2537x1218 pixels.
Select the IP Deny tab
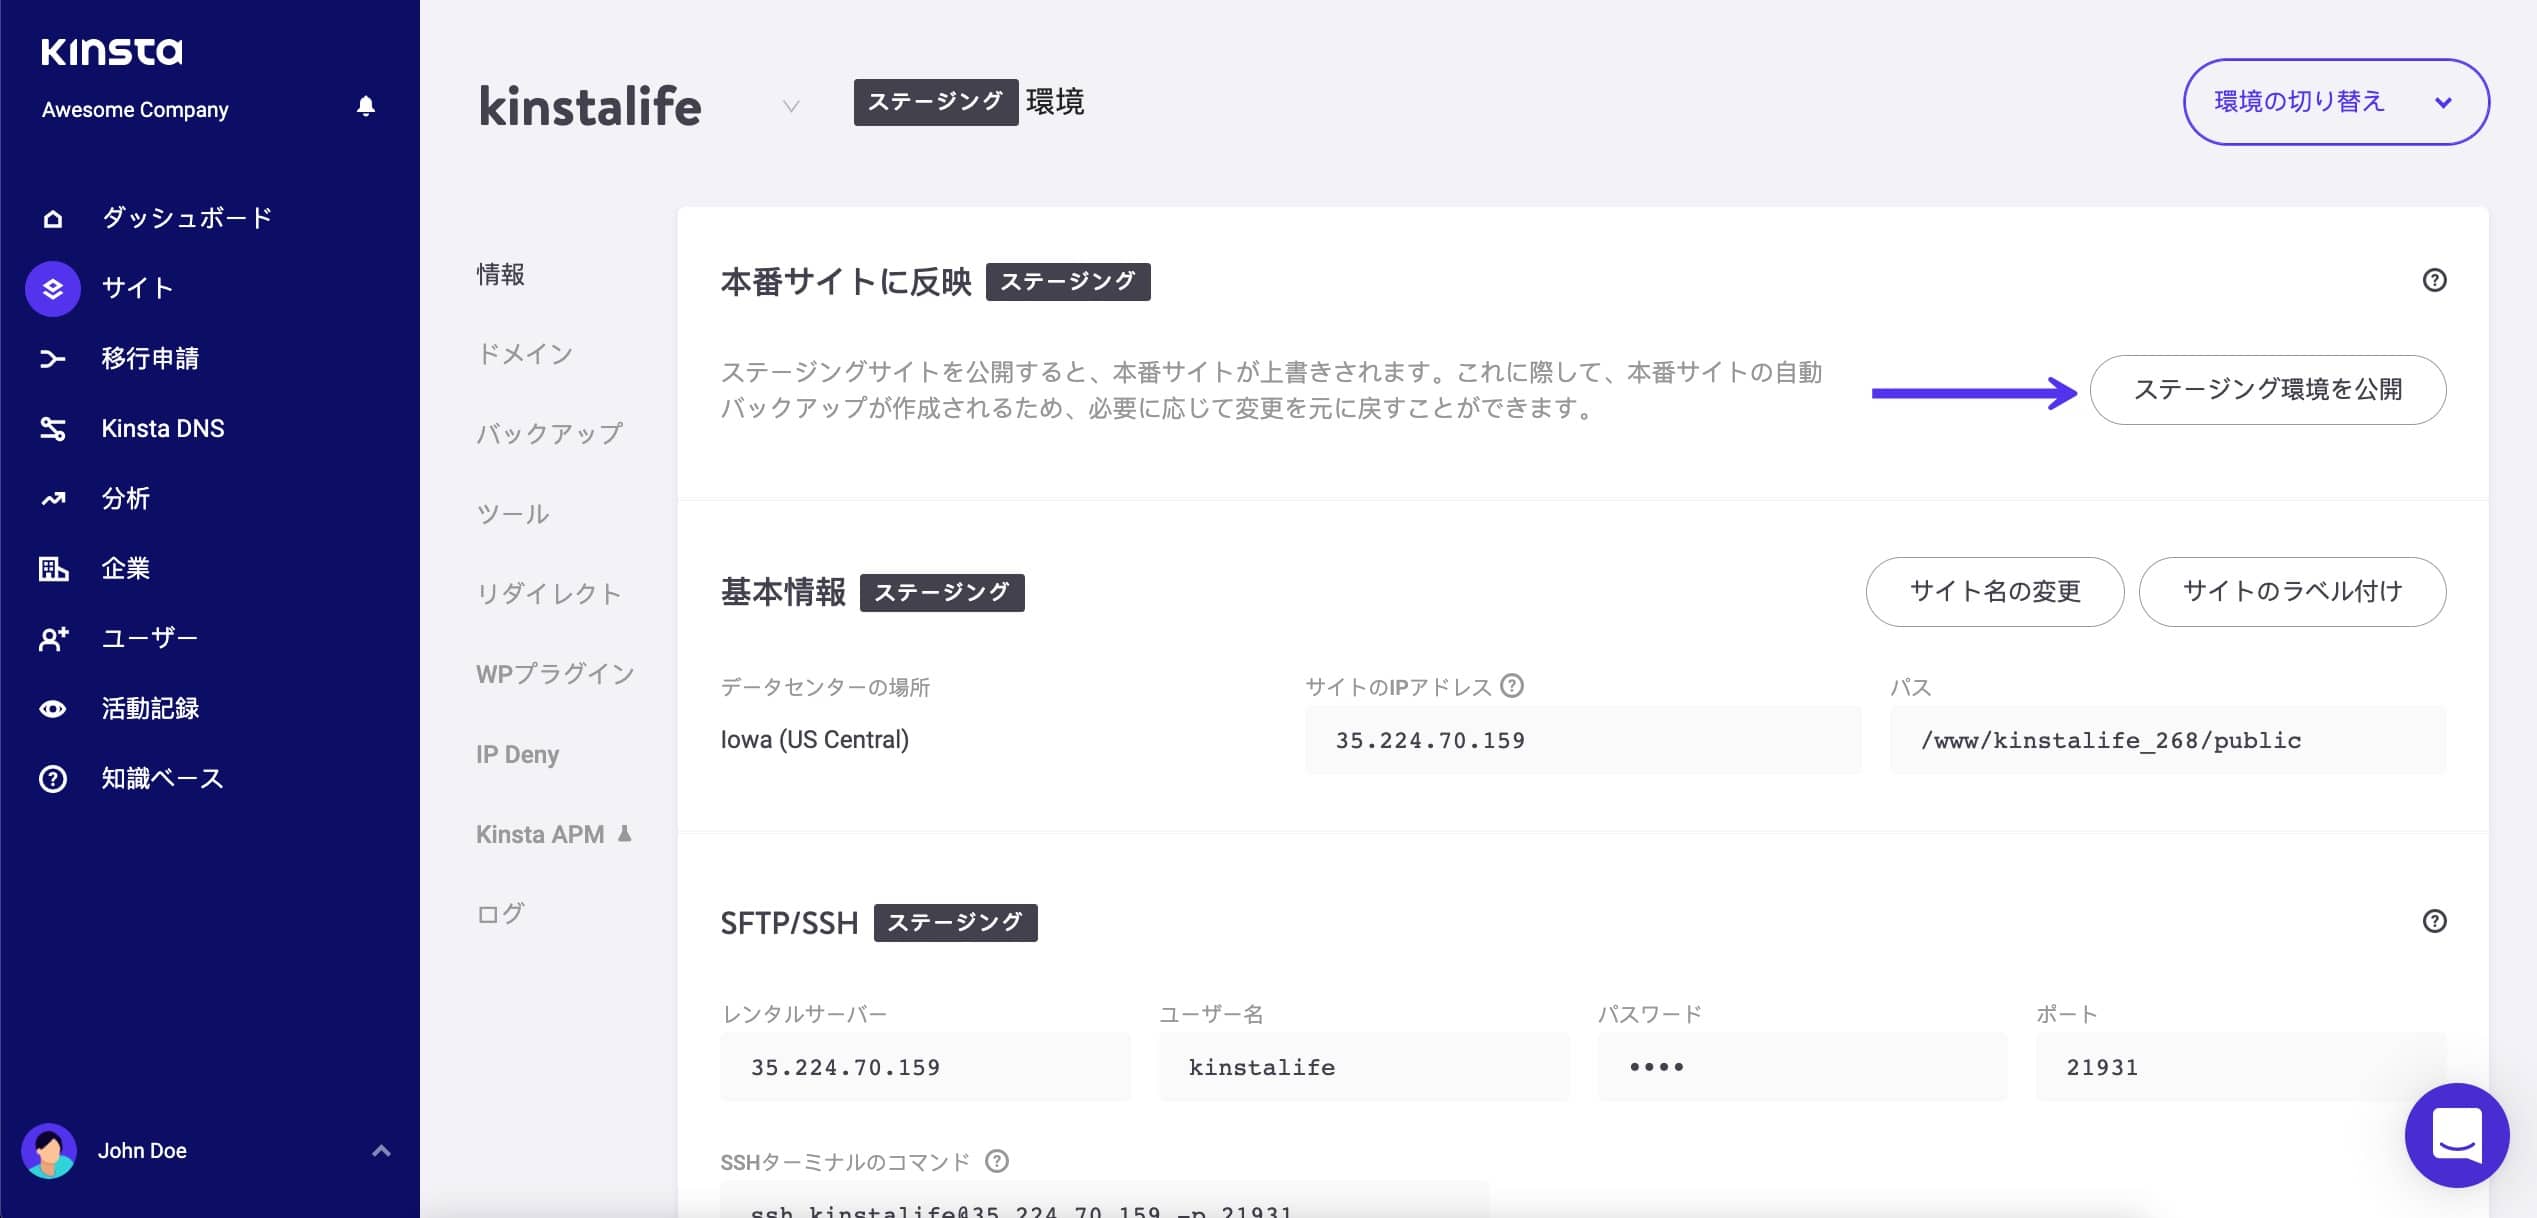pos(518,754)
